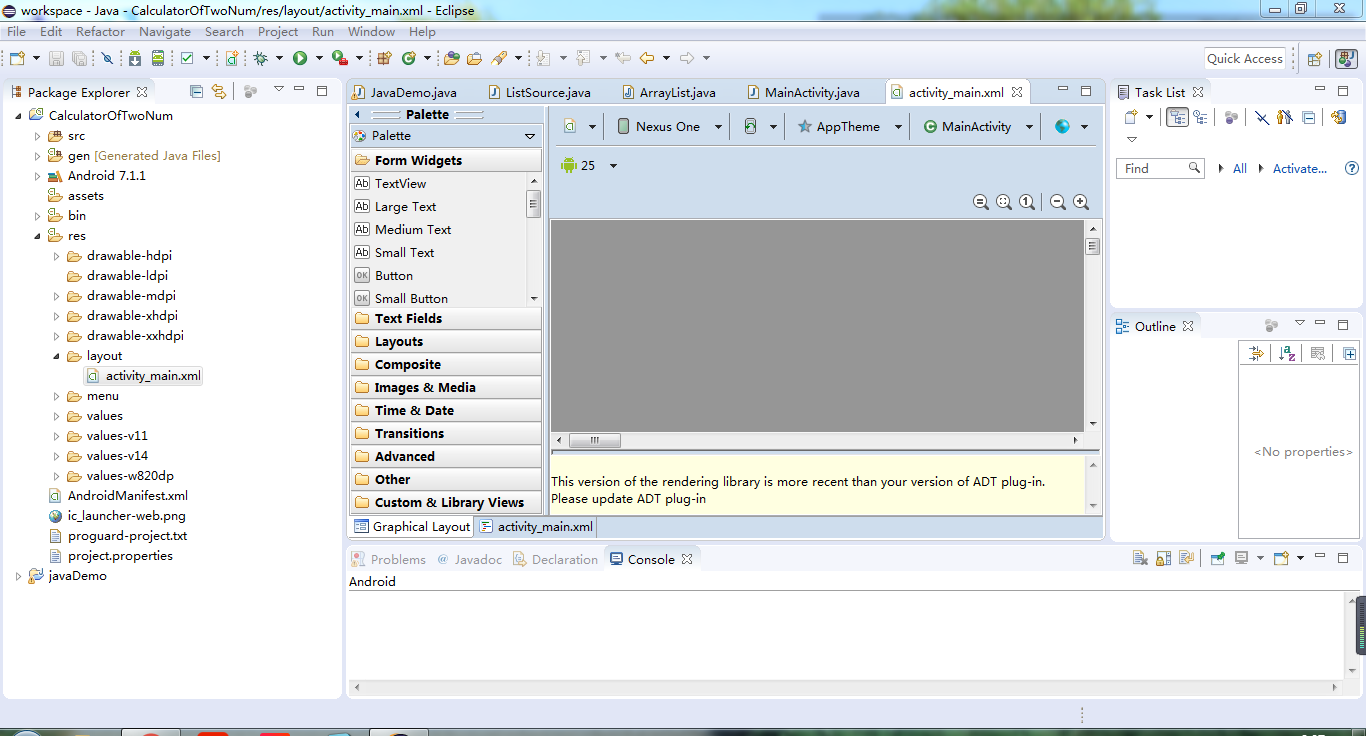Toggle Skip All Breakpoints toolbar icon
Viewport: 1366px width, 736px height.
pyautogui.click(x=107, y=58)
